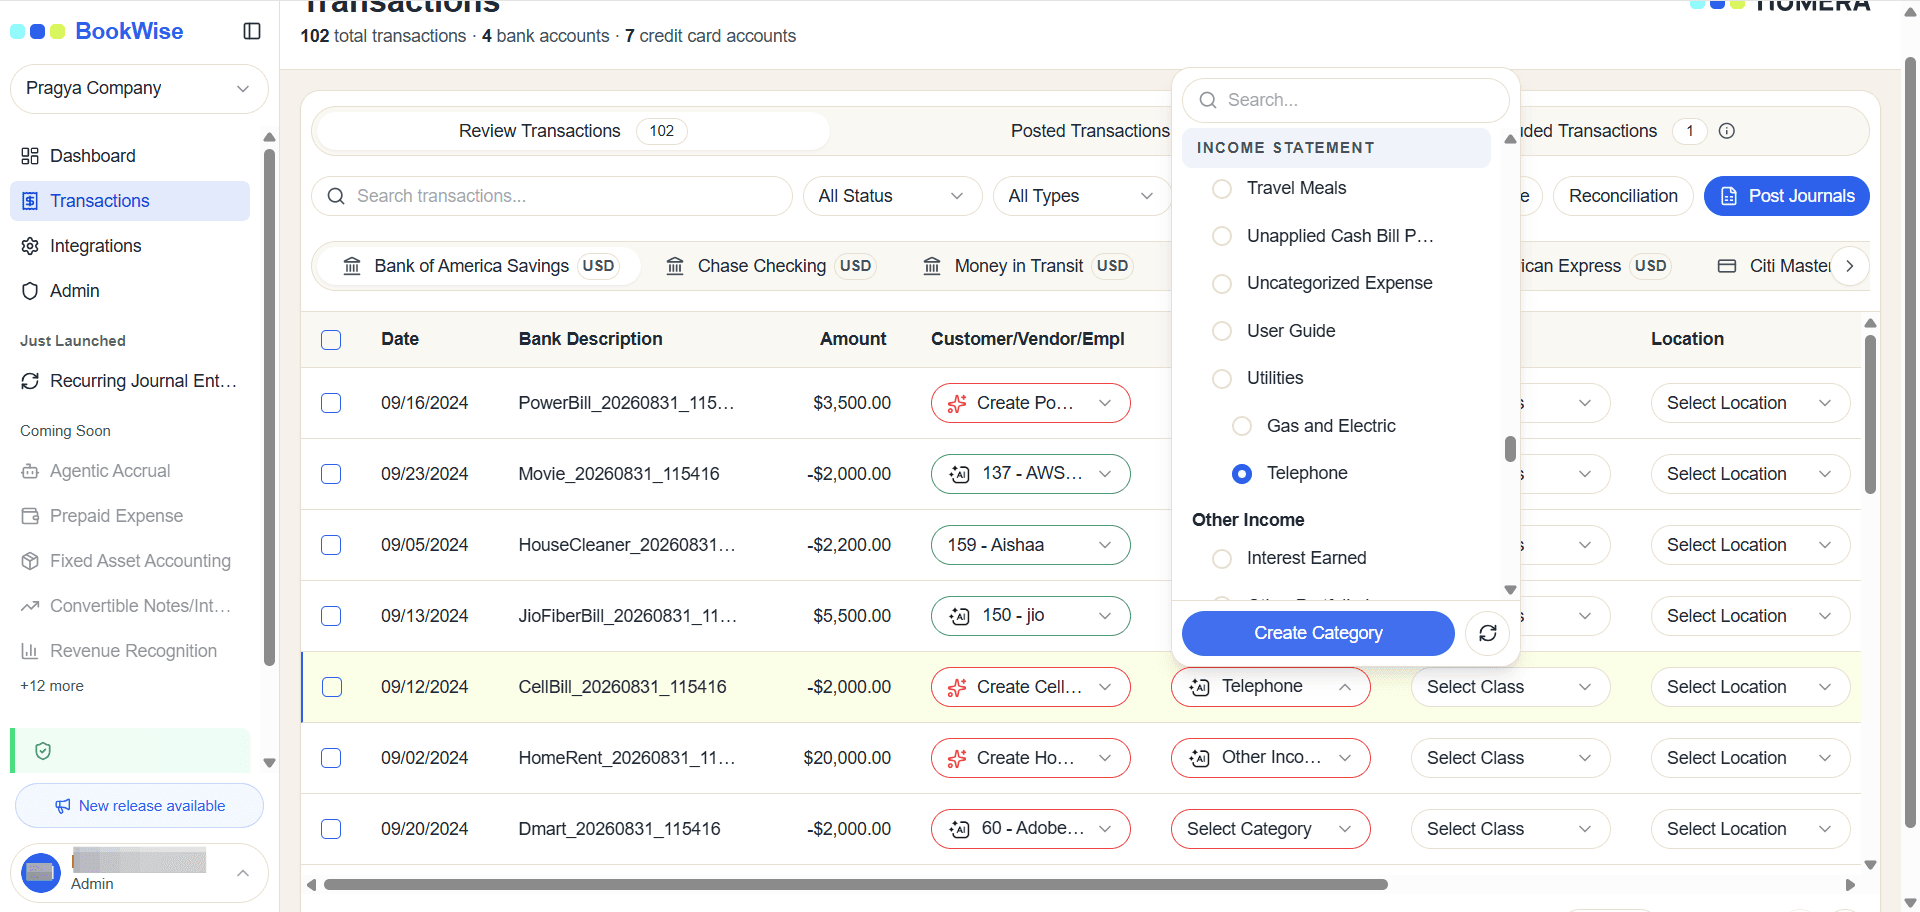The height and width of the screenshot is (912, 1920).
Task: Click the refresh categories icon
Action: pyautogui.click(x=1488, y=633)
